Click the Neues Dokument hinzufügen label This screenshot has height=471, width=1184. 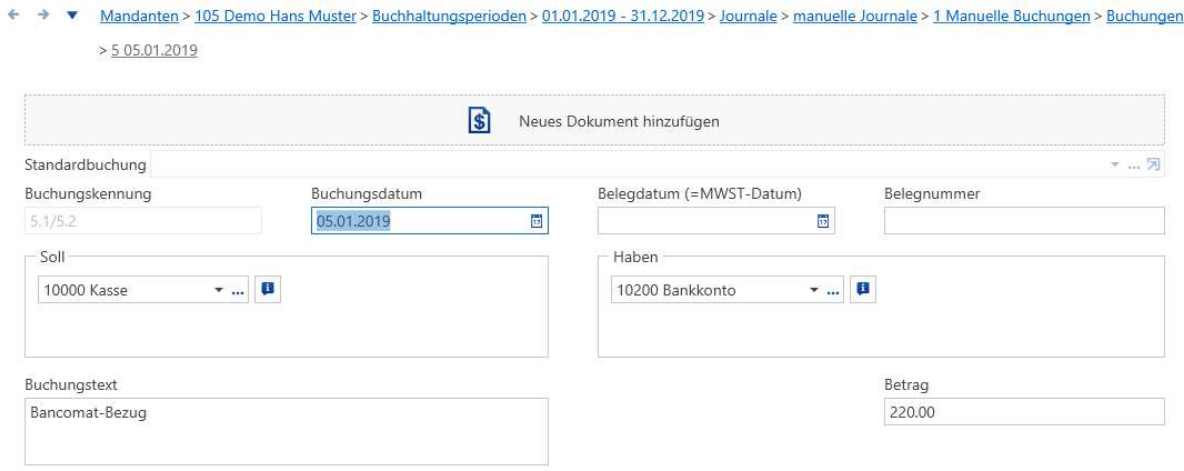[618, 121]
